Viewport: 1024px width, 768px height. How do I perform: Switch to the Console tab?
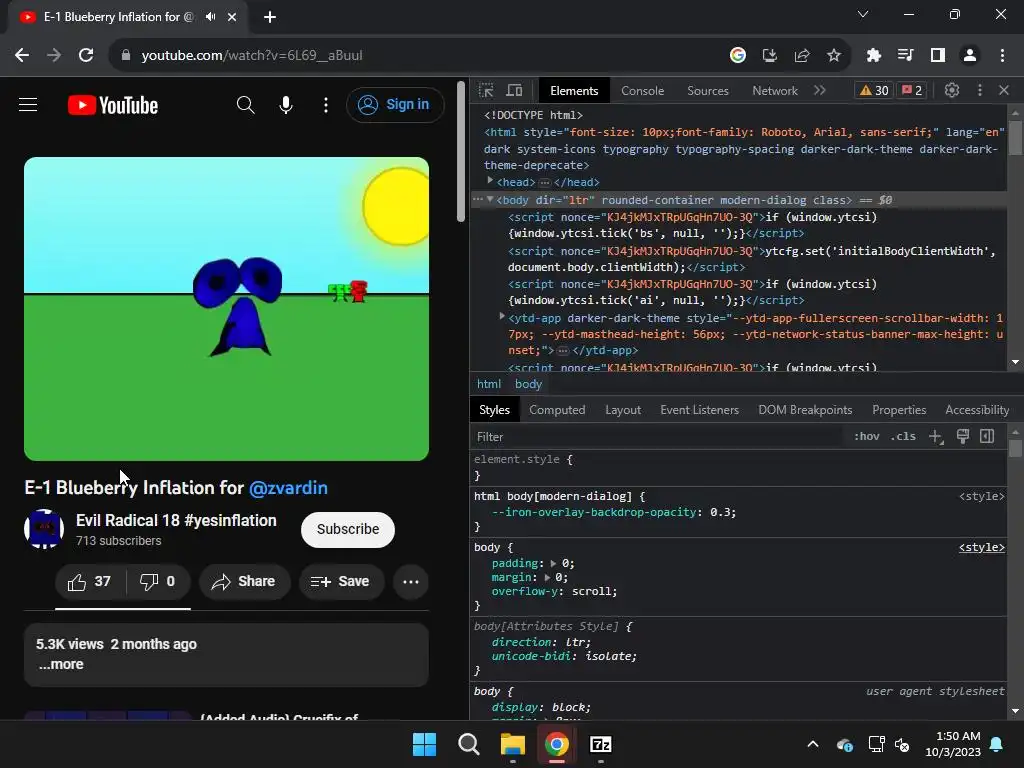(643, 91)
